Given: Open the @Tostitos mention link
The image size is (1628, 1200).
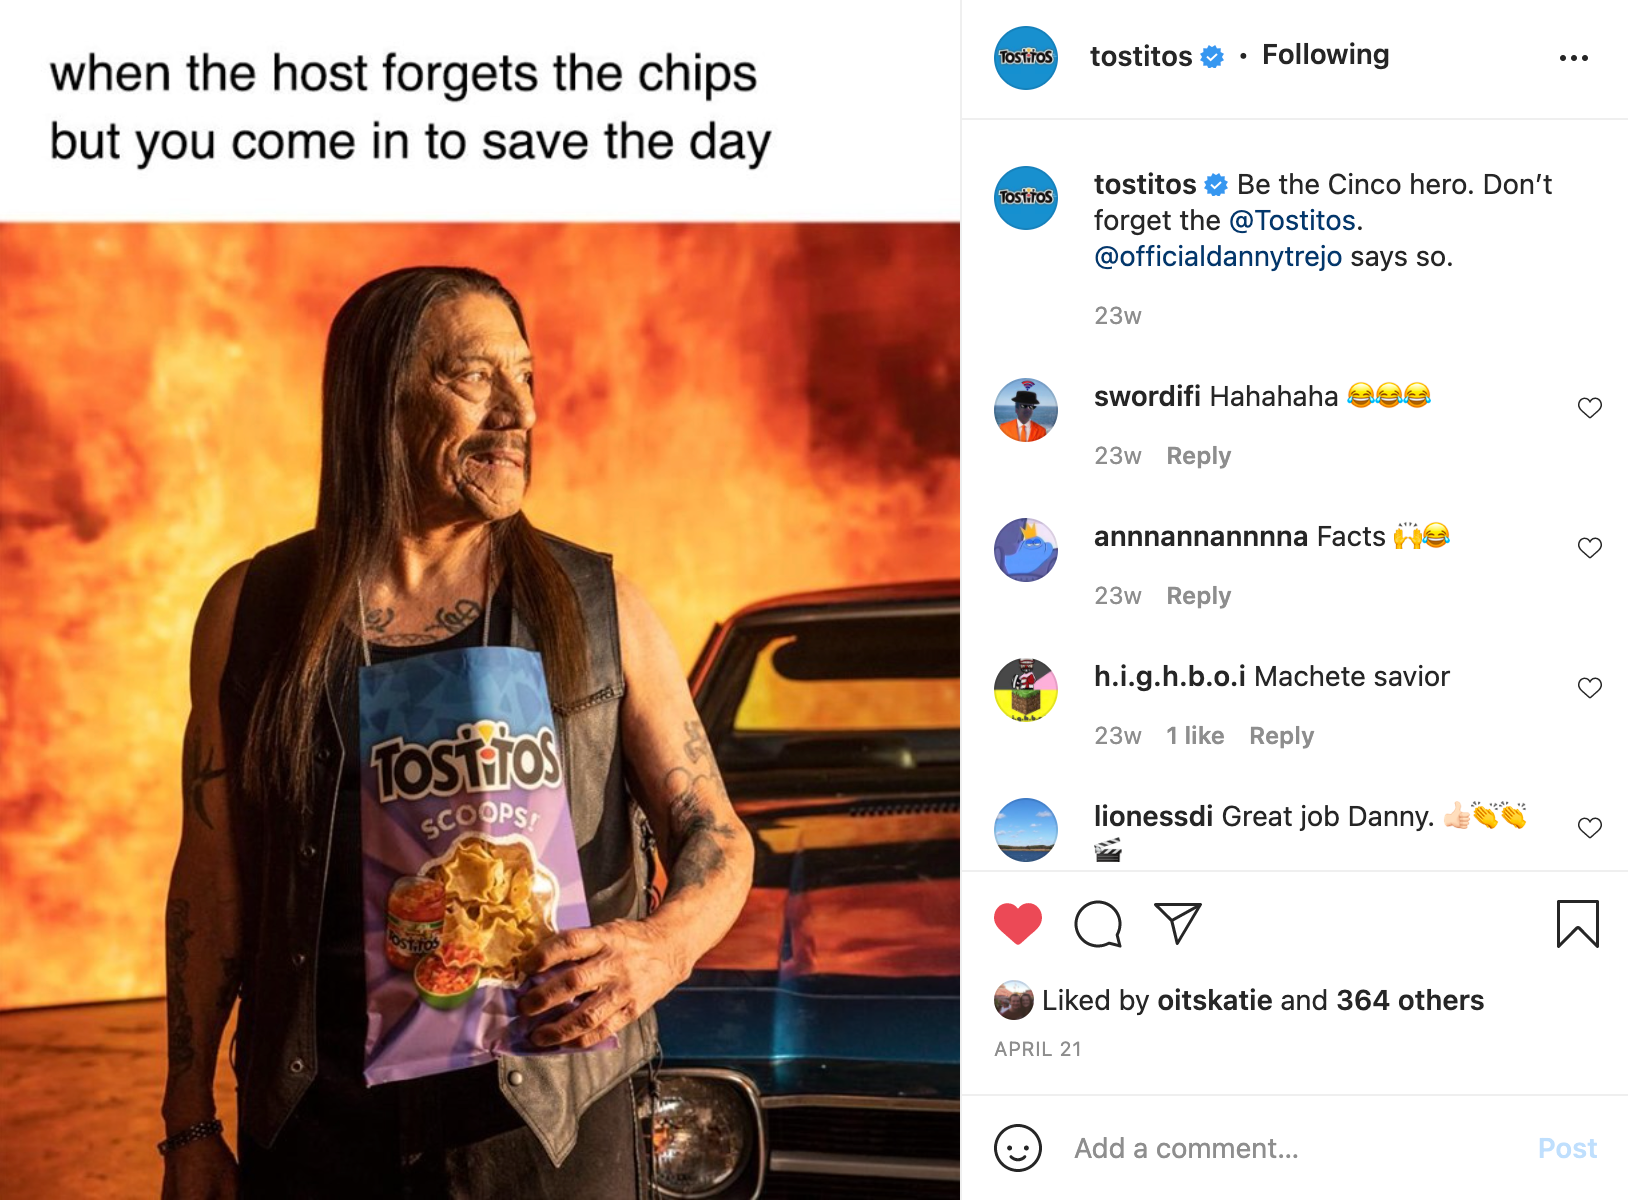Looking at the screenshot, I should coord(1292,220).
